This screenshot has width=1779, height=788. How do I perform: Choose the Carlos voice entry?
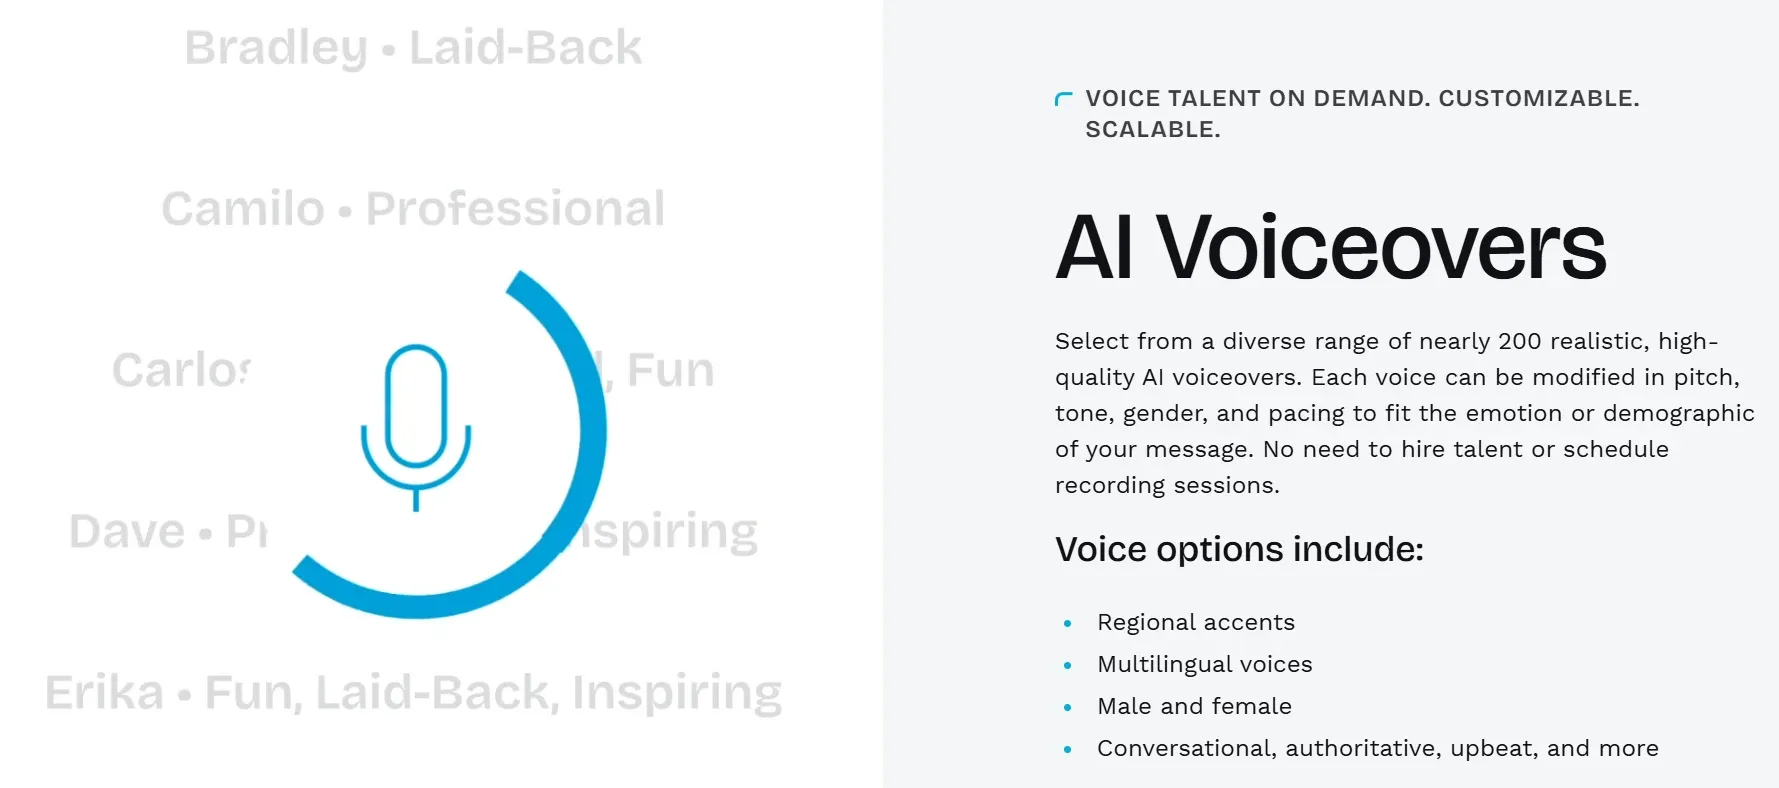182,370
